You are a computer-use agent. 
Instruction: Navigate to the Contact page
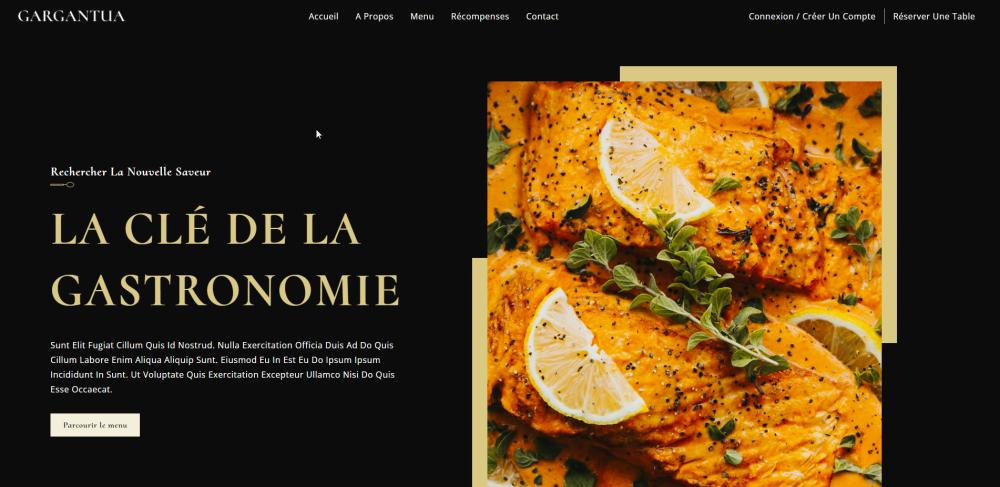[x=542, y=17]
